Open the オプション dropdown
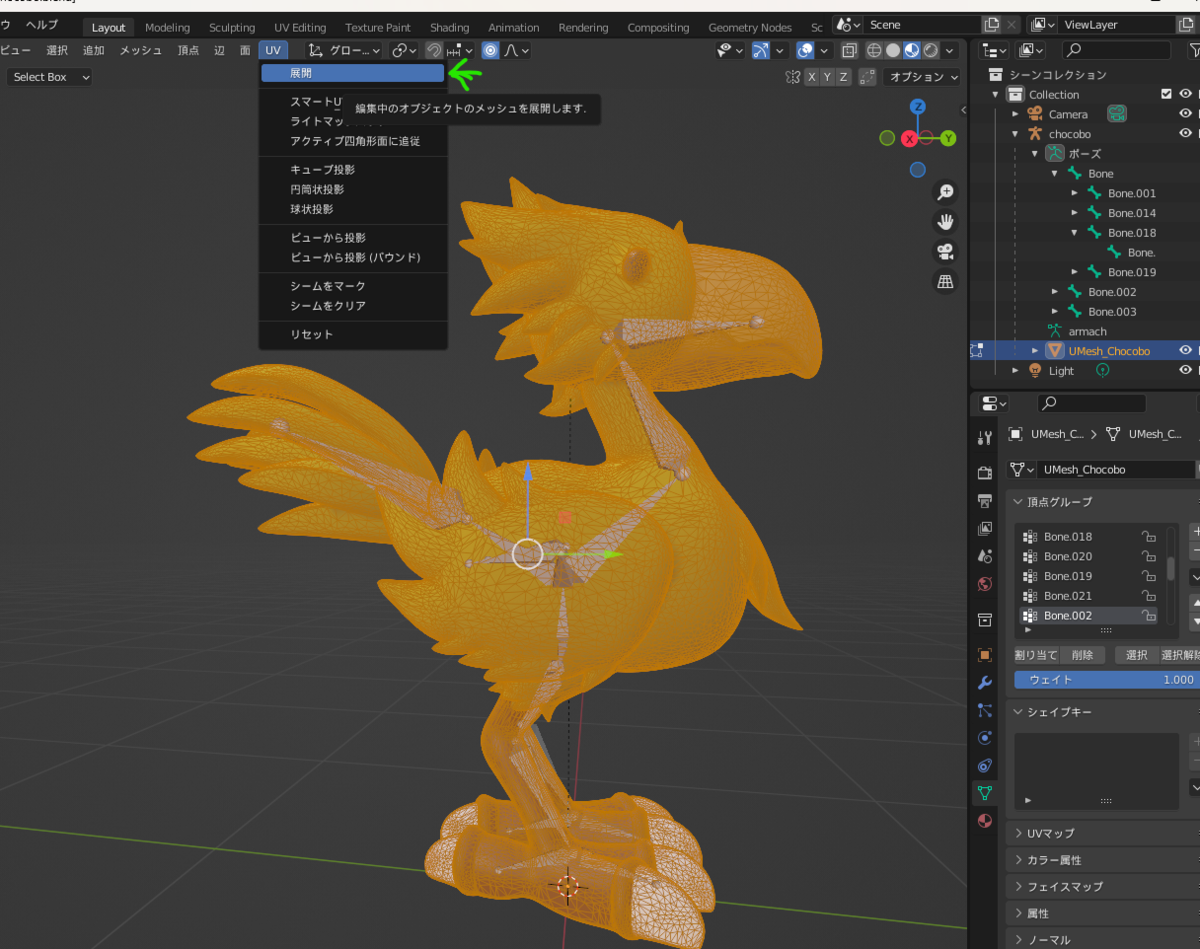Image resolution: width=1200 pixels, height=949 pixels. pos(922,77)
